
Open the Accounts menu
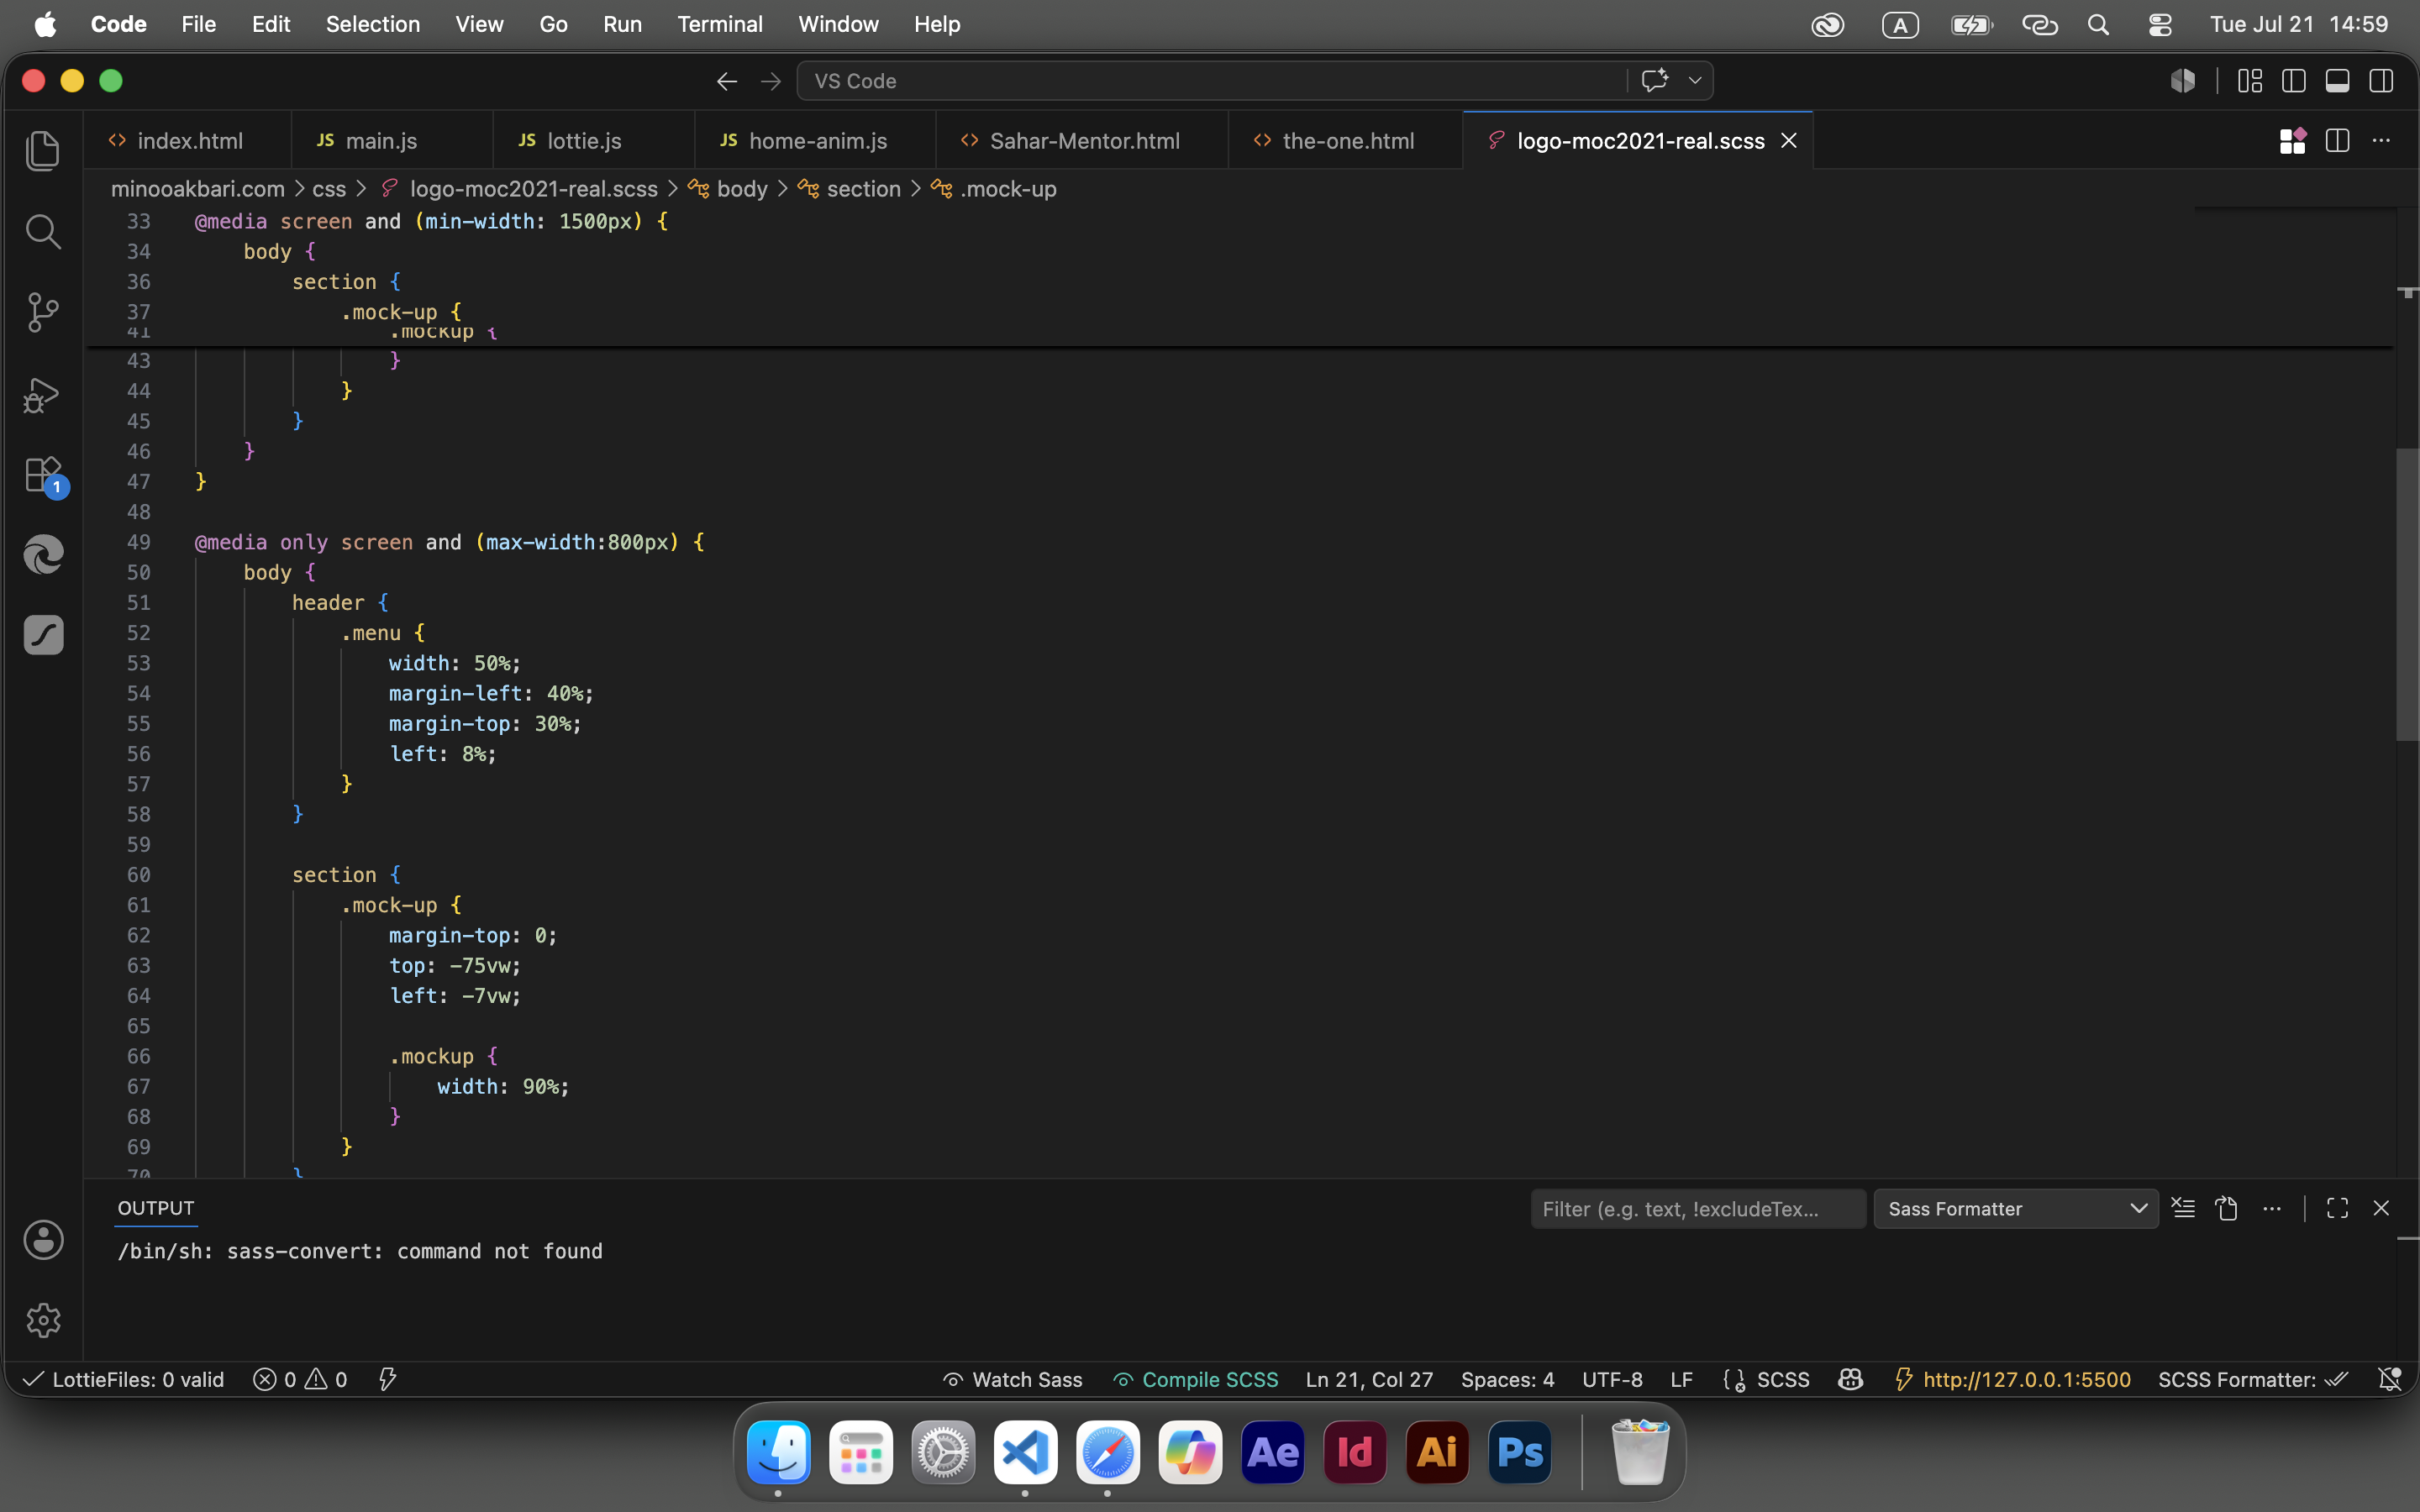tap(43, 1240)
